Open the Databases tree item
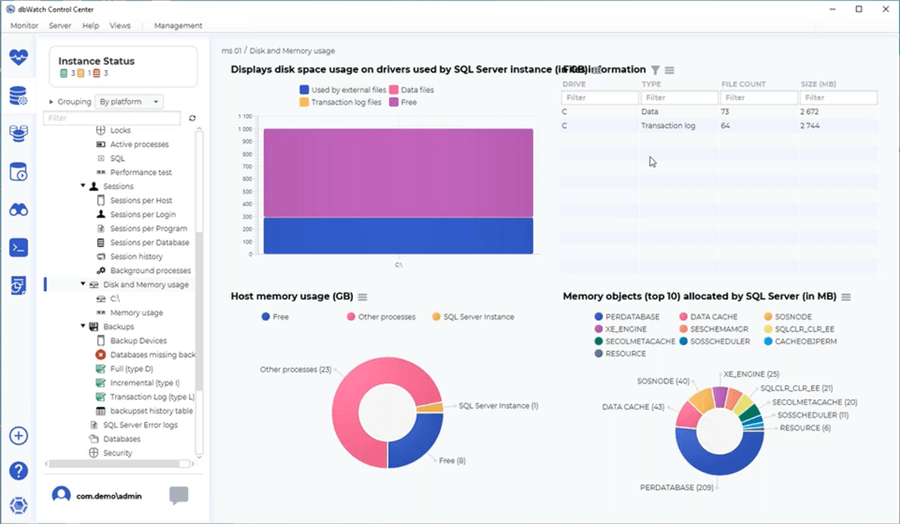 (x=122, y=439)
